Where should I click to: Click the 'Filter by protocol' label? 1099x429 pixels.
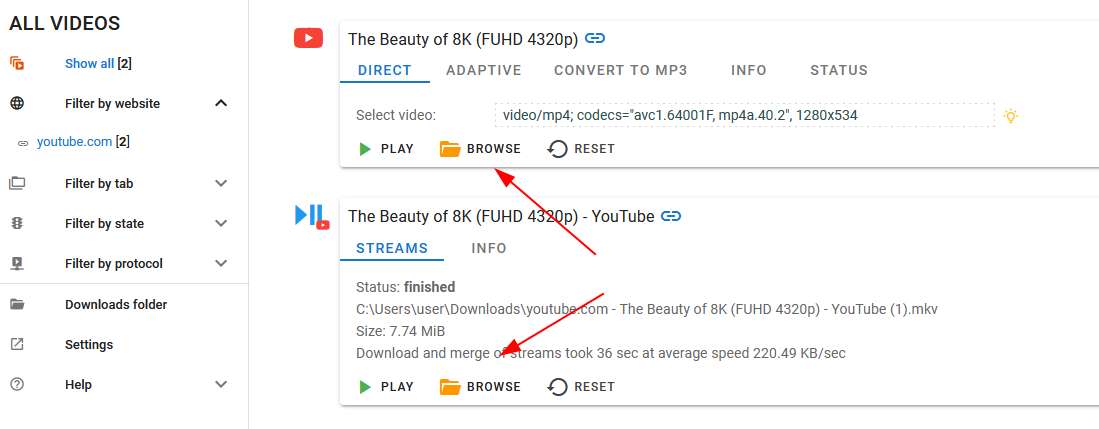click(114, 264)
